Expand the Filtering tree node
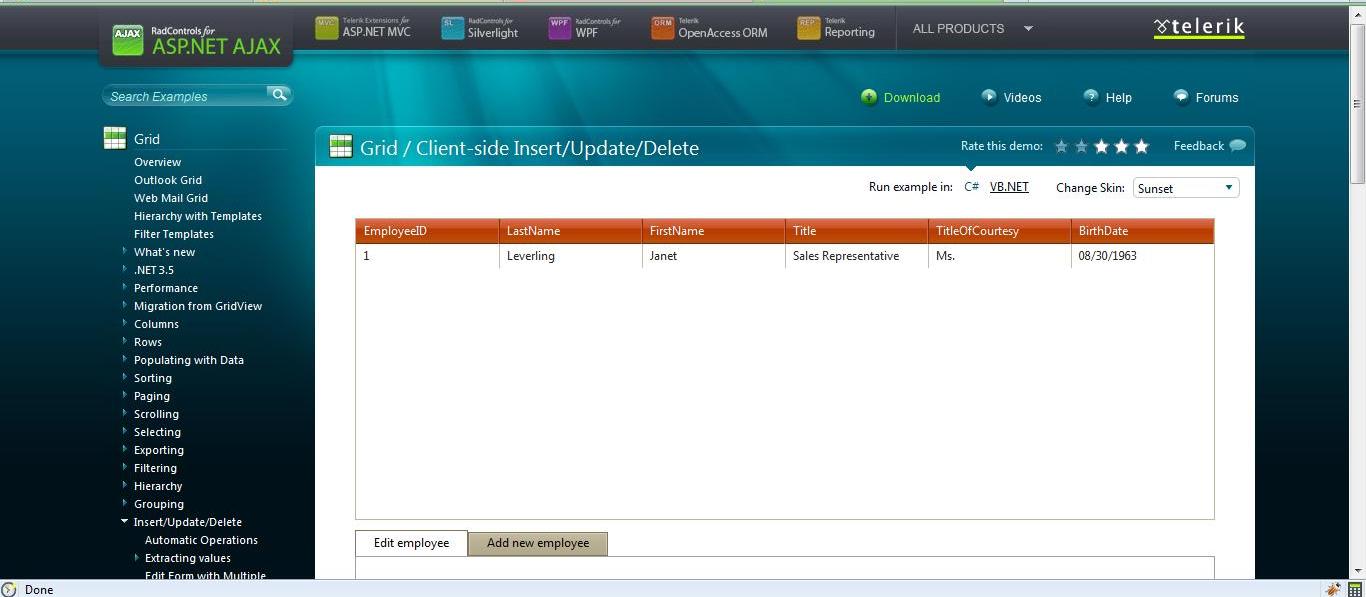This screenshot has height=597, width=1366. pos(125,467)
